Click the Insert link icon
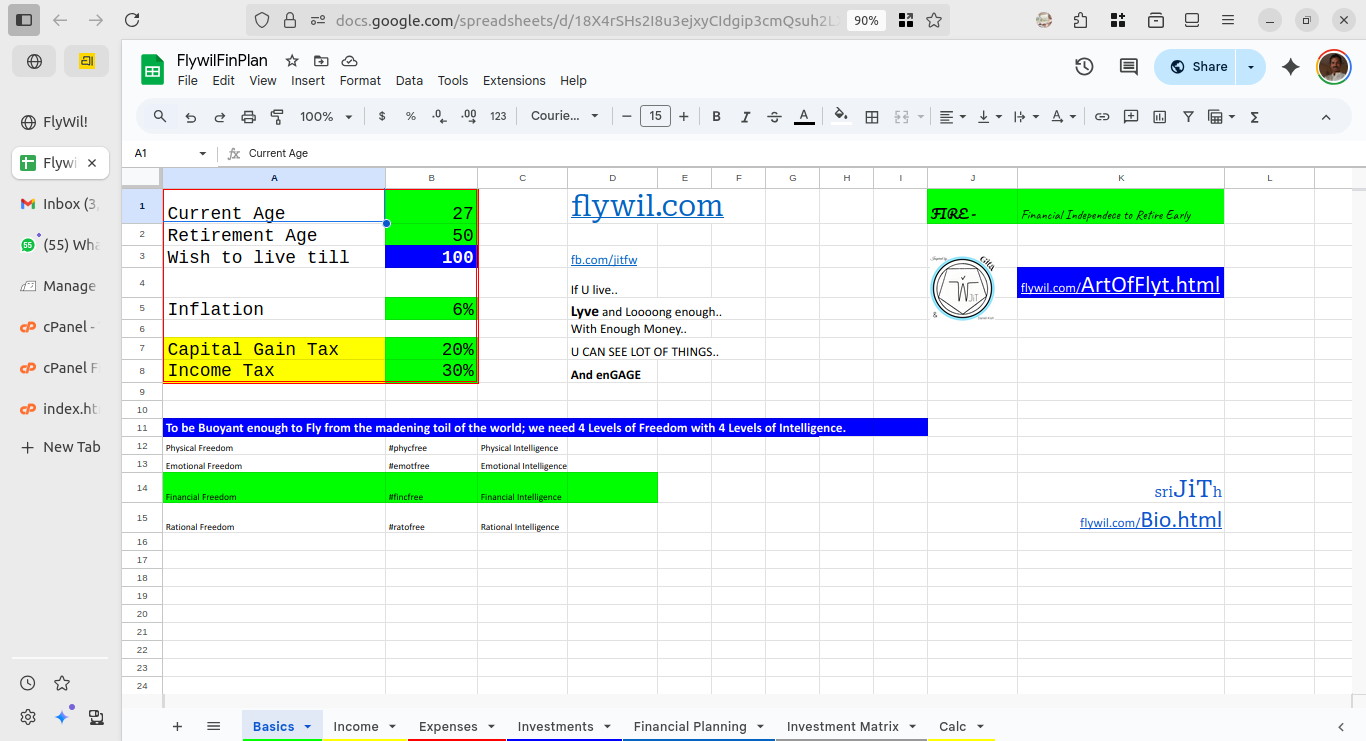The image size is (1366, 741). pyautogui.click(x=1102, y=117)
